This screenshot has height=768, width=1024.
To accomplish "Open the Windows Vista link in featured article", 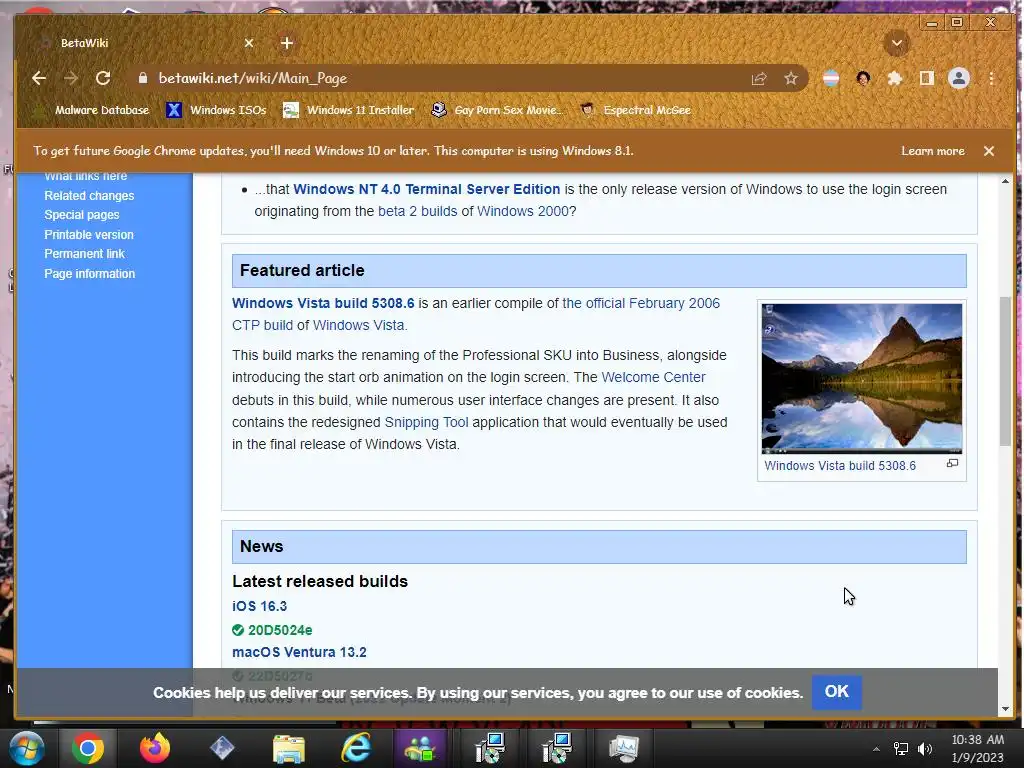I will click(x=359, y=325).
